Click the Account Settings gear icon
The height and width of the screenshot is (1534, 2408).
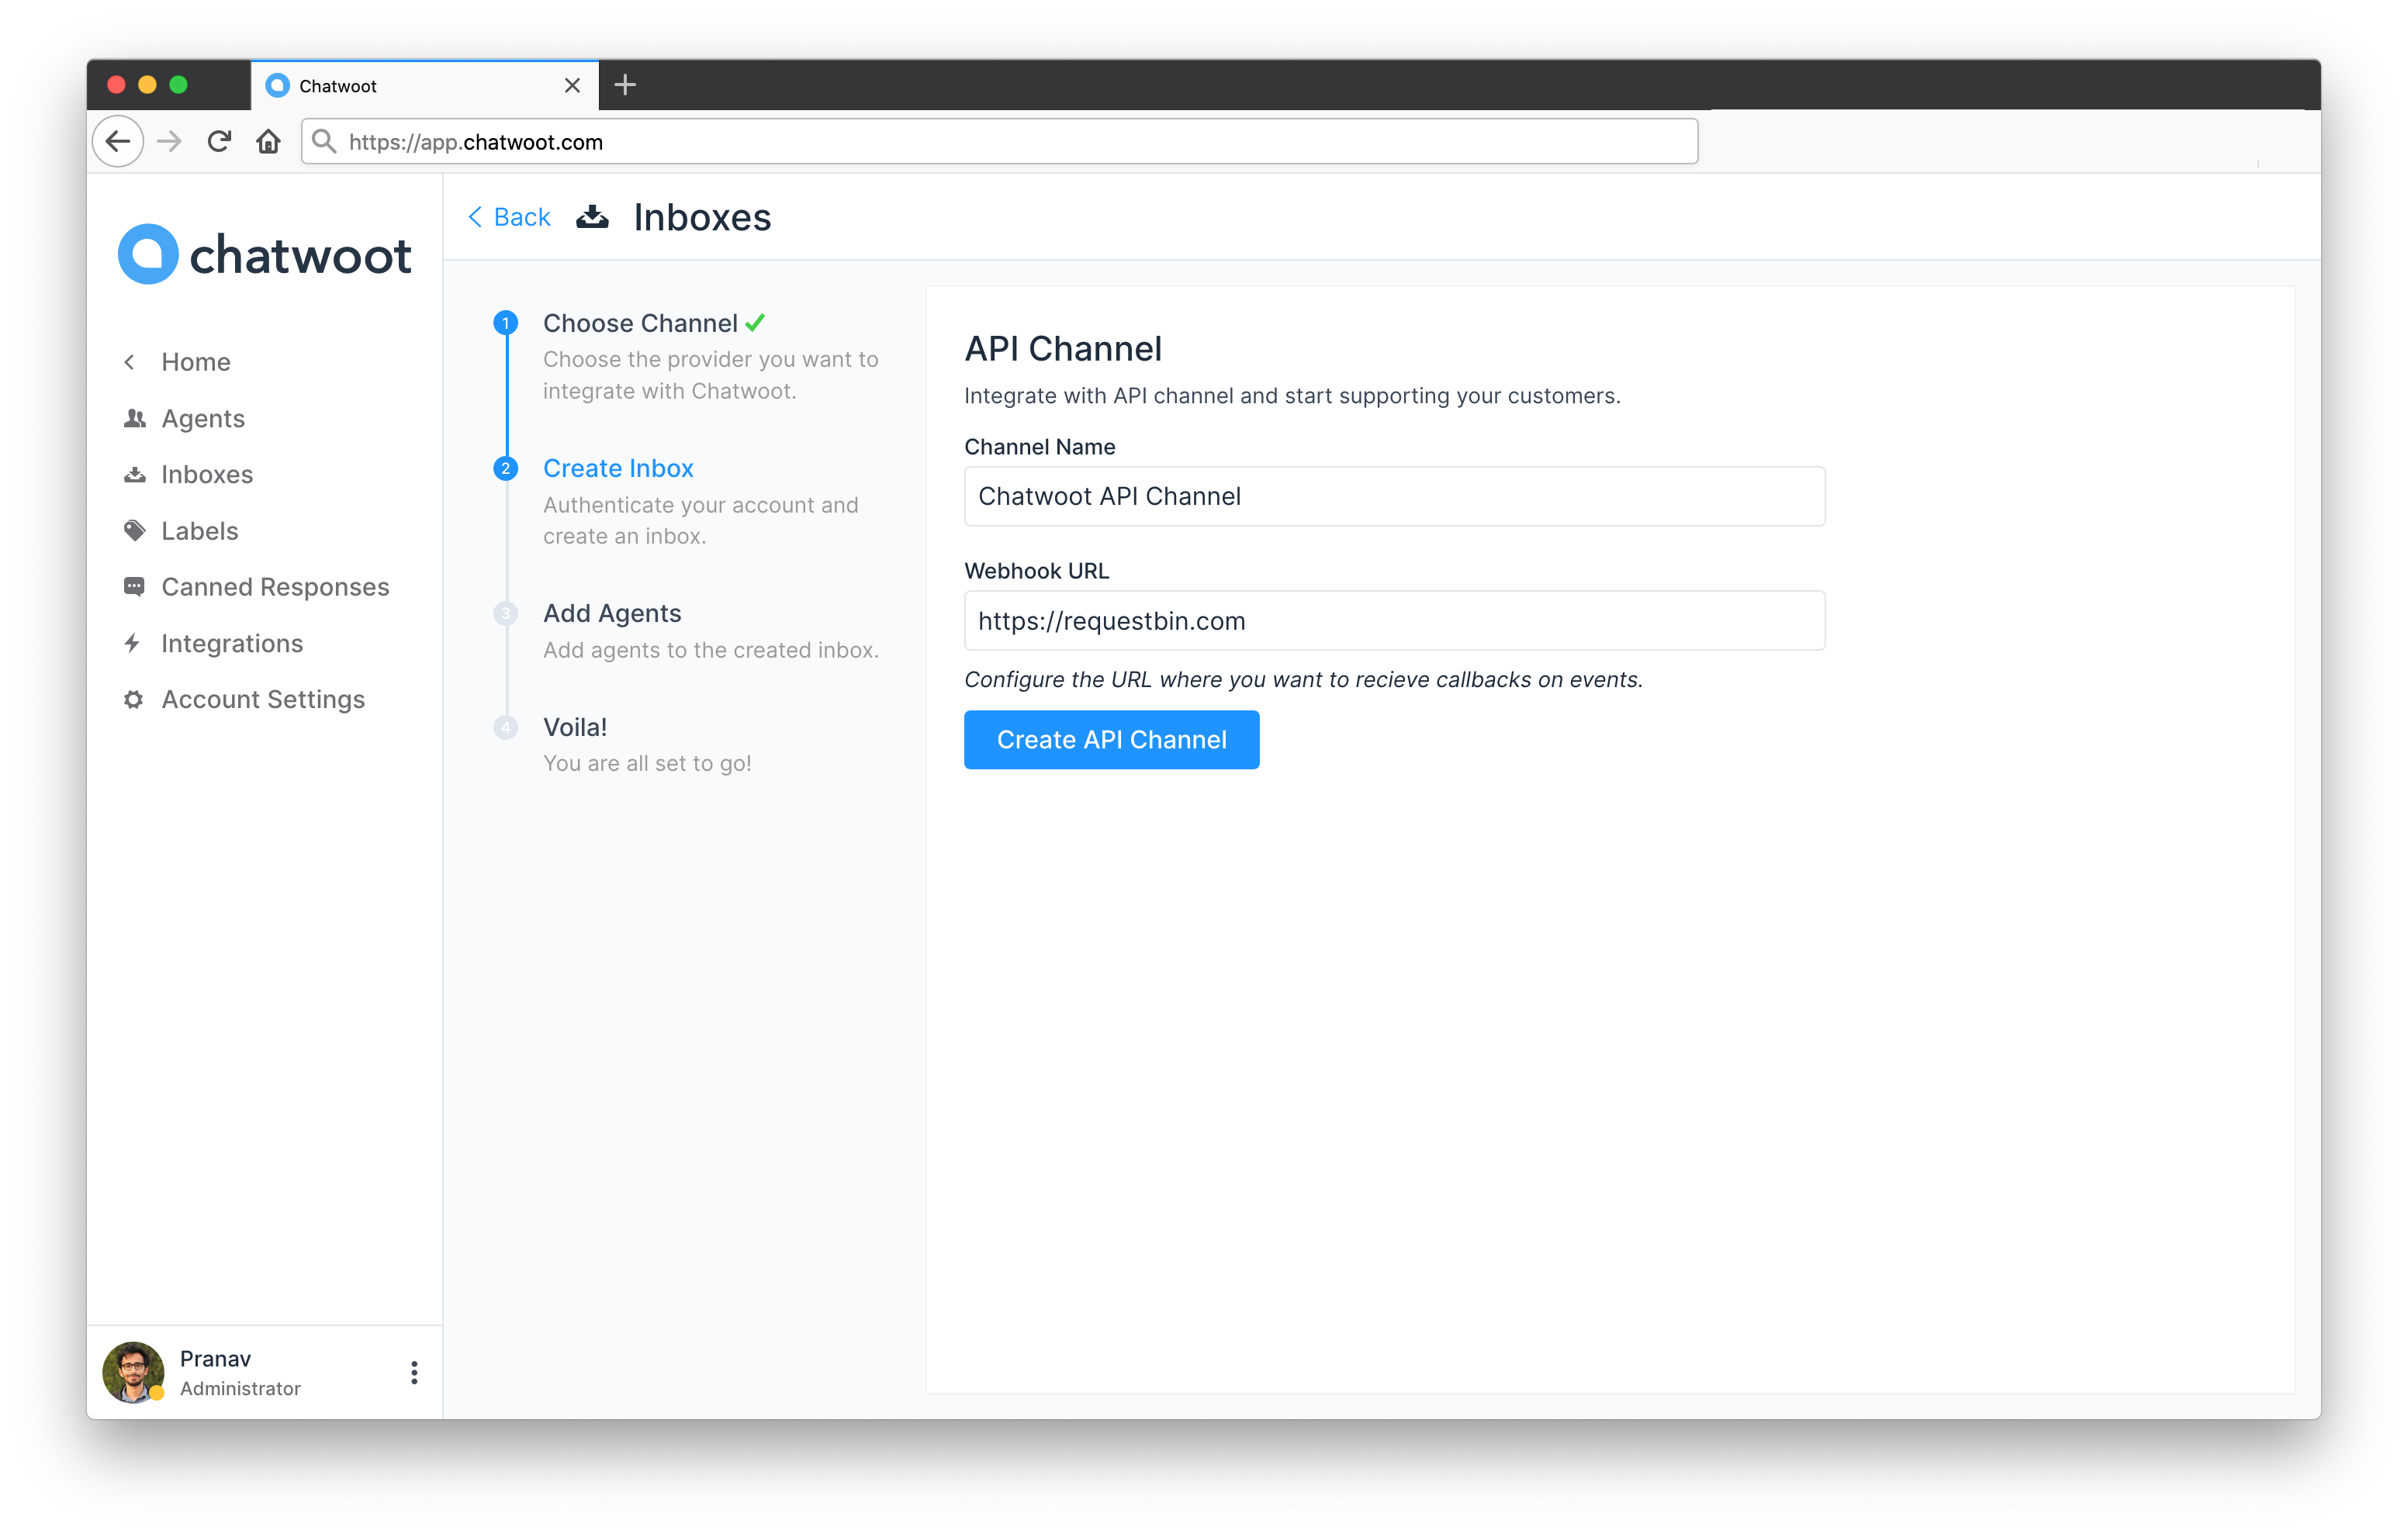point(134,699)
